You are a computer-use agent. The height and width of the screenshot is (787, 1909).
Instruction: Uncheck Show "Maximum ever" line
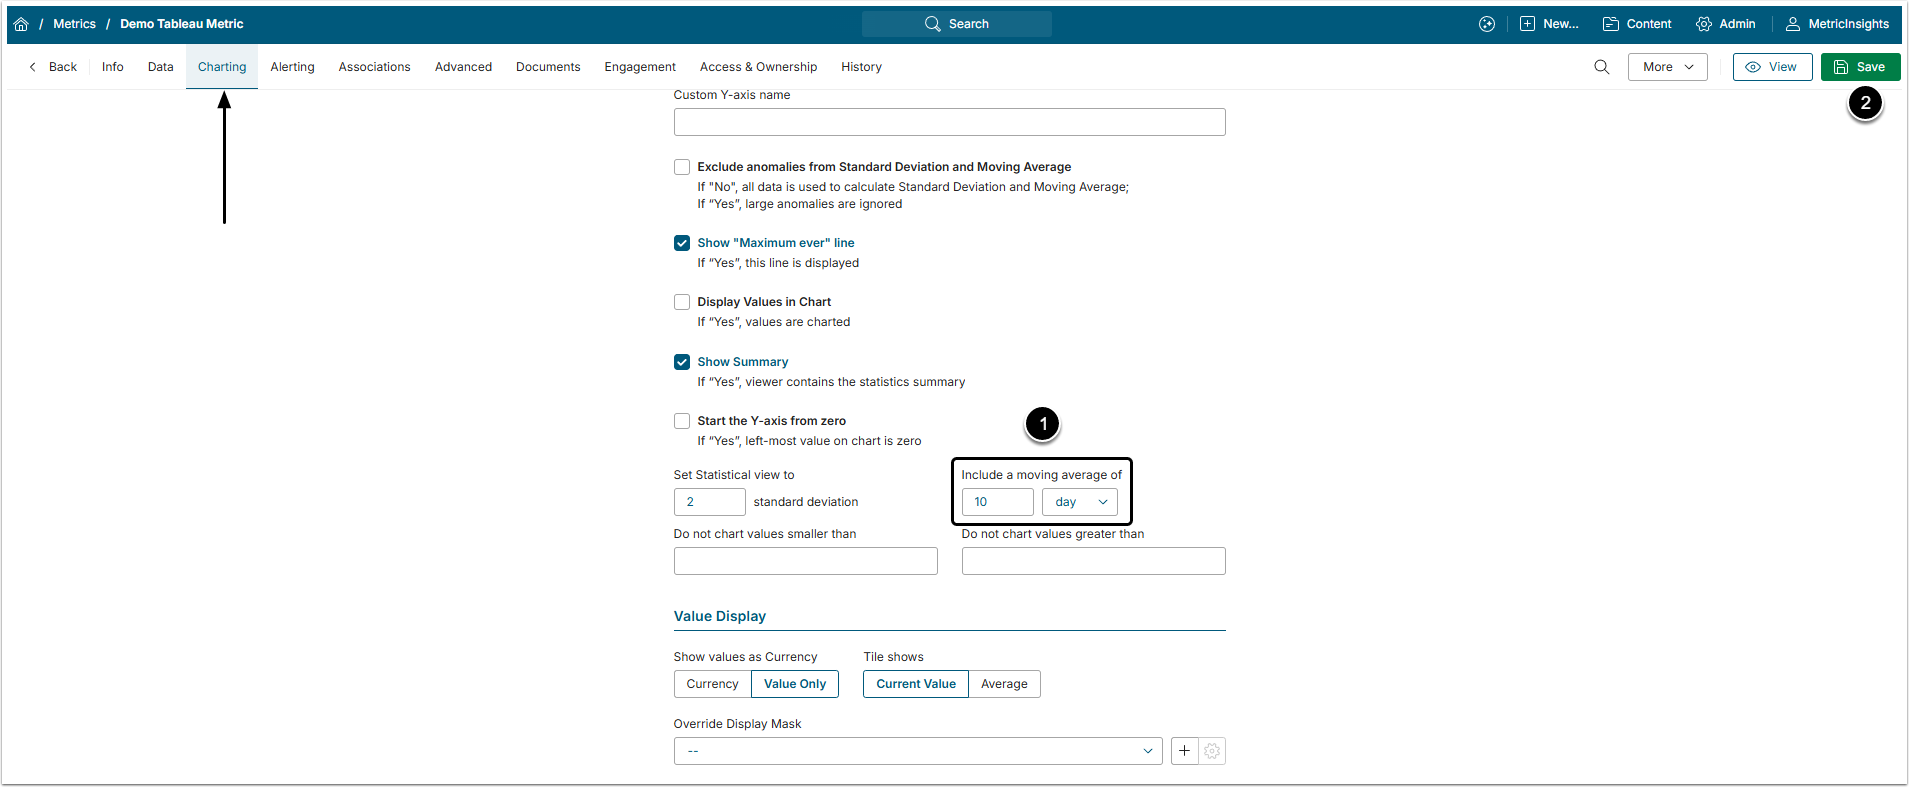pyautogui.click(x=682, y=243)
